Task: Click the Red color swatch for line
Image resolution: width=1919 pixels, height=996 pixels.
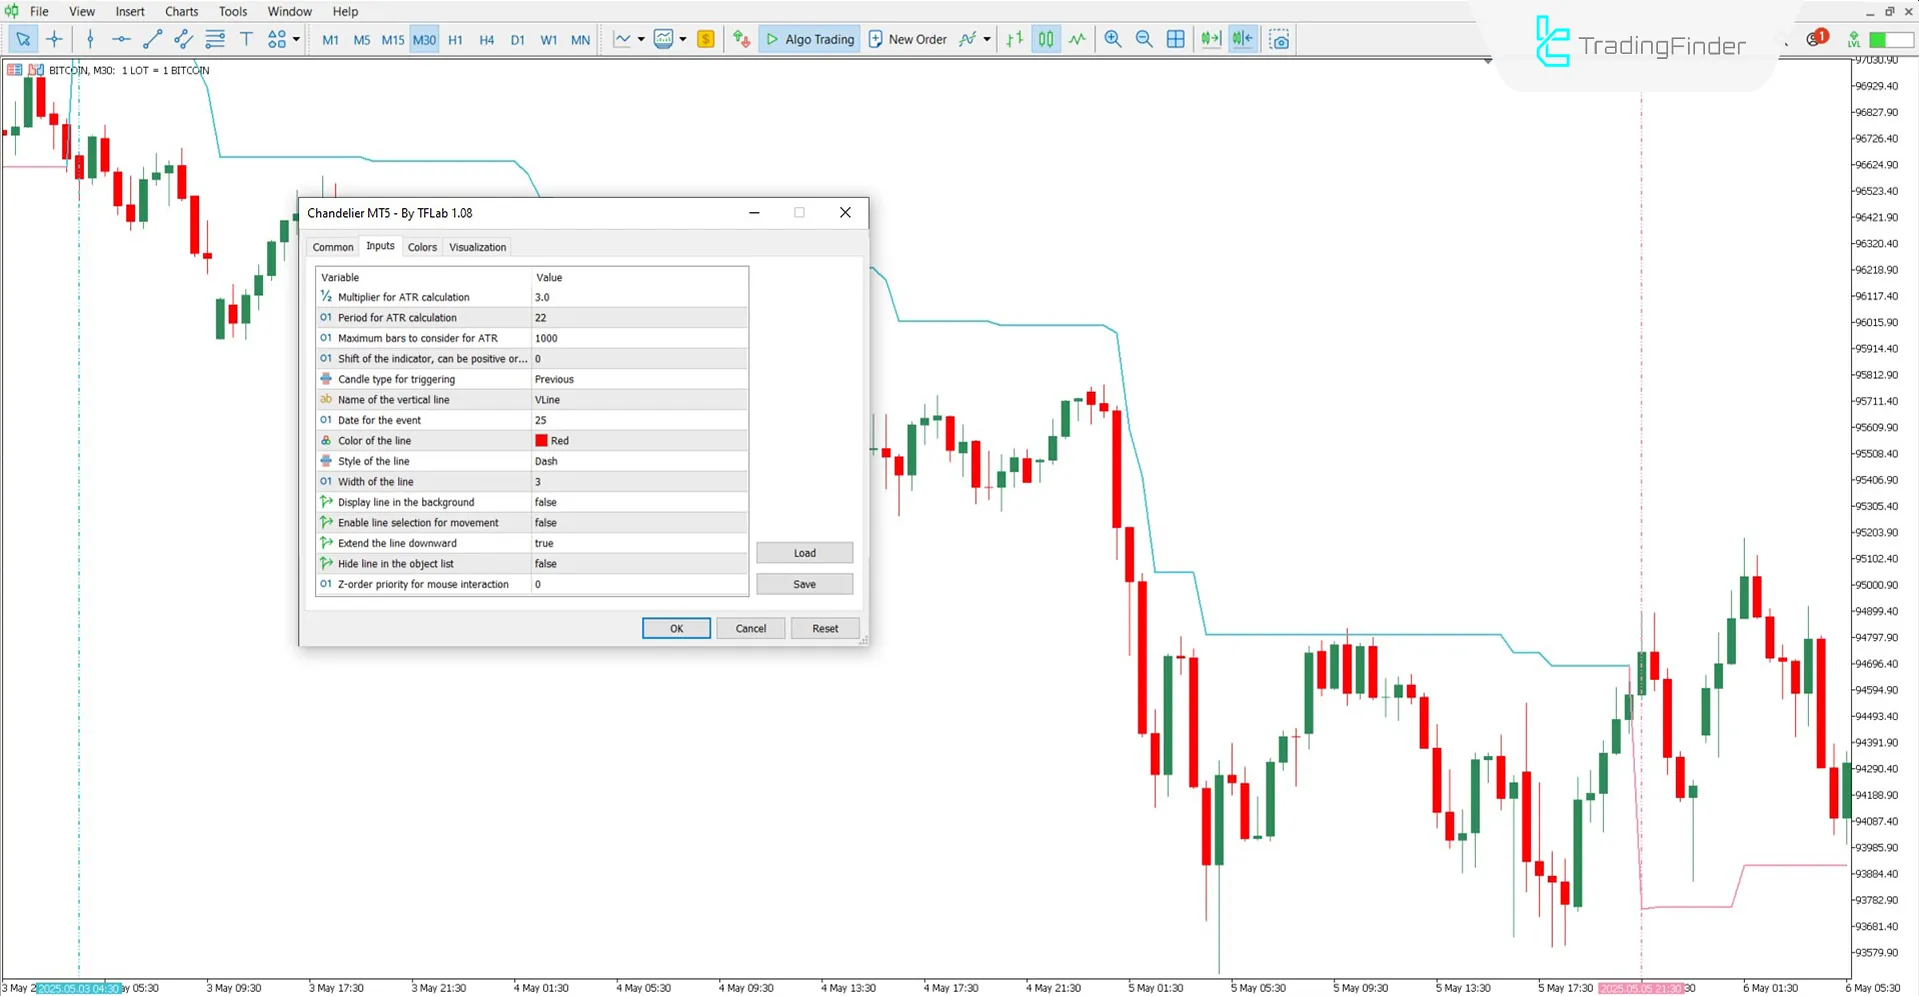Action: [x=541, y=440]
